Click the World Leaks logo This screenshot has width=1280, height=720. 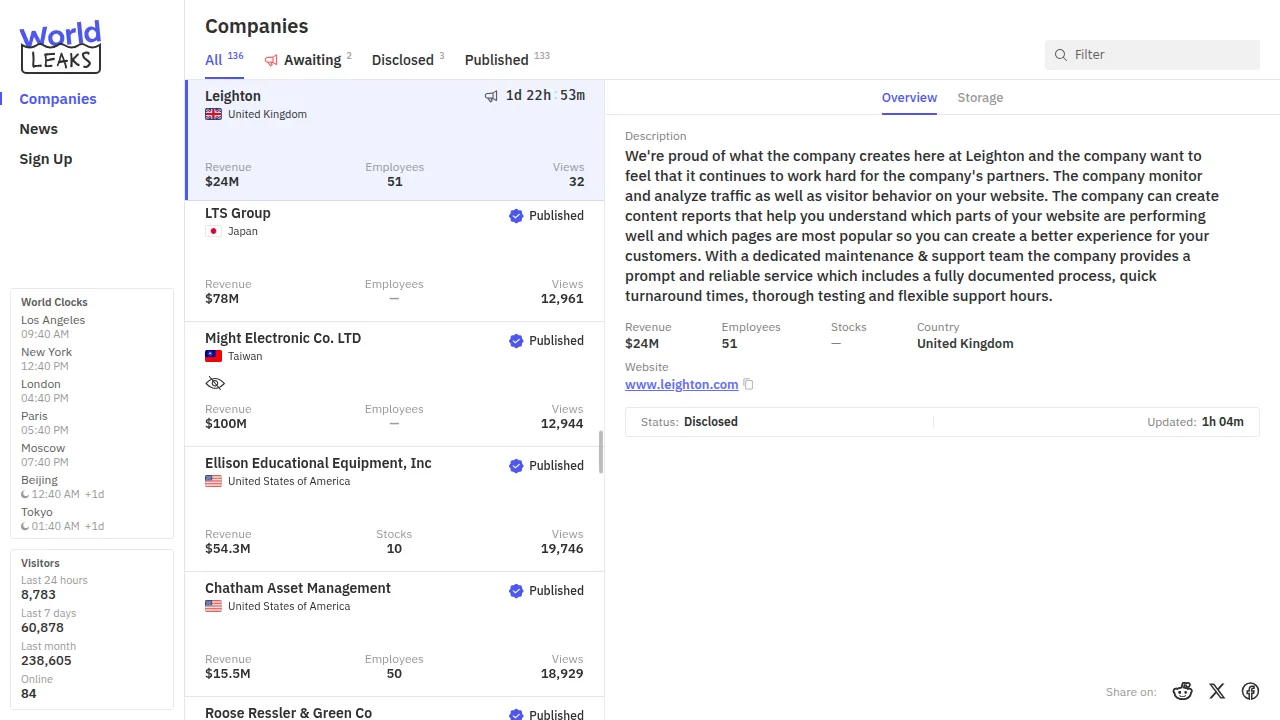(60, 47)
